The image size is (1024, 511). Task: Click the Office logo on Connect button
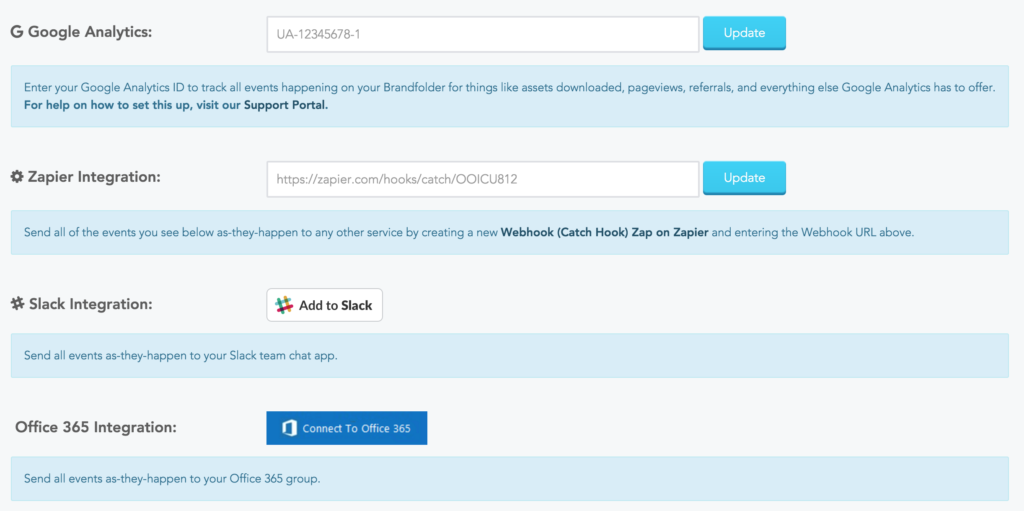pos(290,429)
